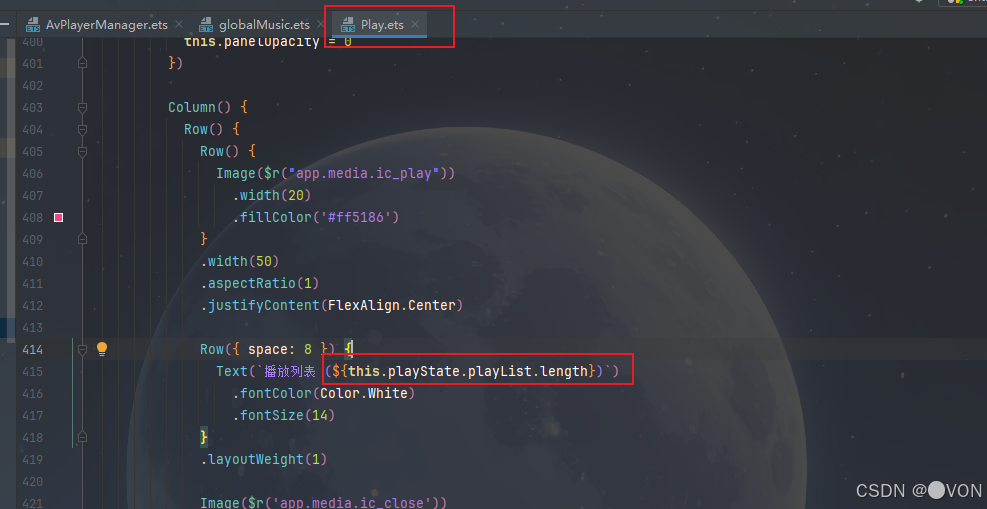987x509 pixels.
Task: Click 'app.media.ic_play' string on line 406
Action: (366, 173)
